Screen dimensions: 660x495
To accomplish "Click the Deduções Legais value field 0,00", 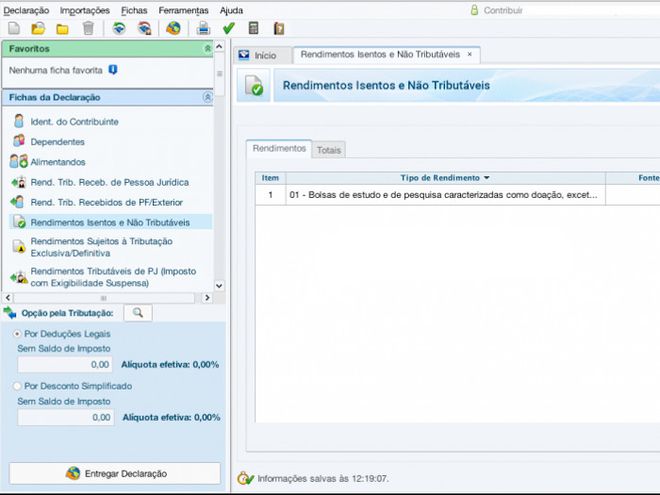I will (x=65, y=365).
